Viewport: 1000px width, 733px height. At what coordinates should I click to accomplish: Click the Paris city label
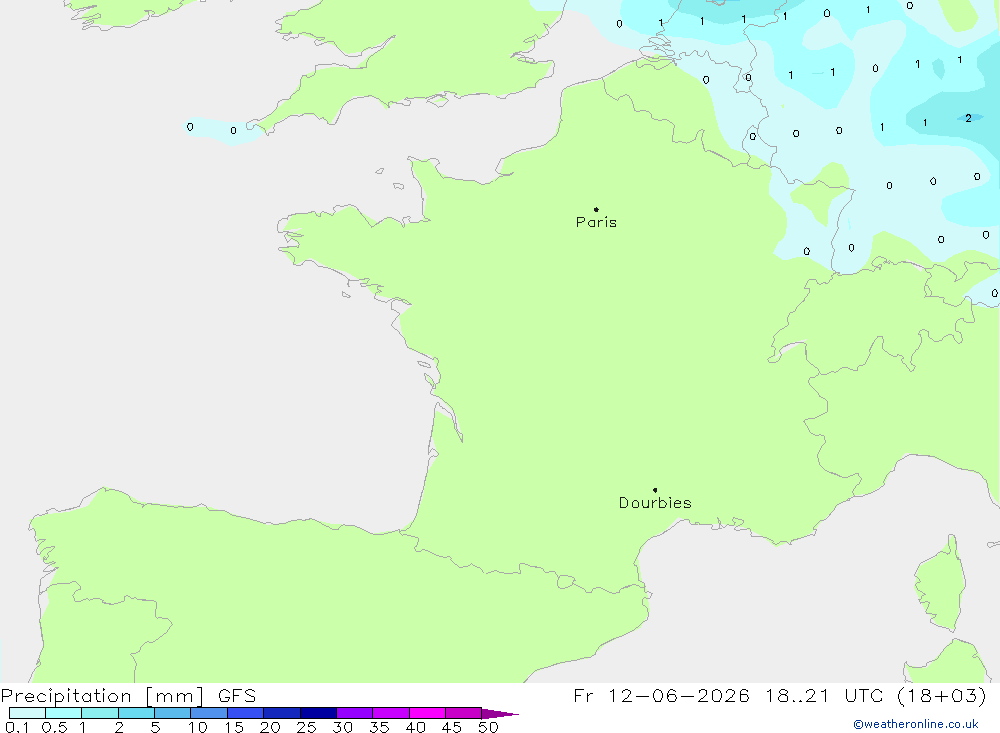(596, 222)
